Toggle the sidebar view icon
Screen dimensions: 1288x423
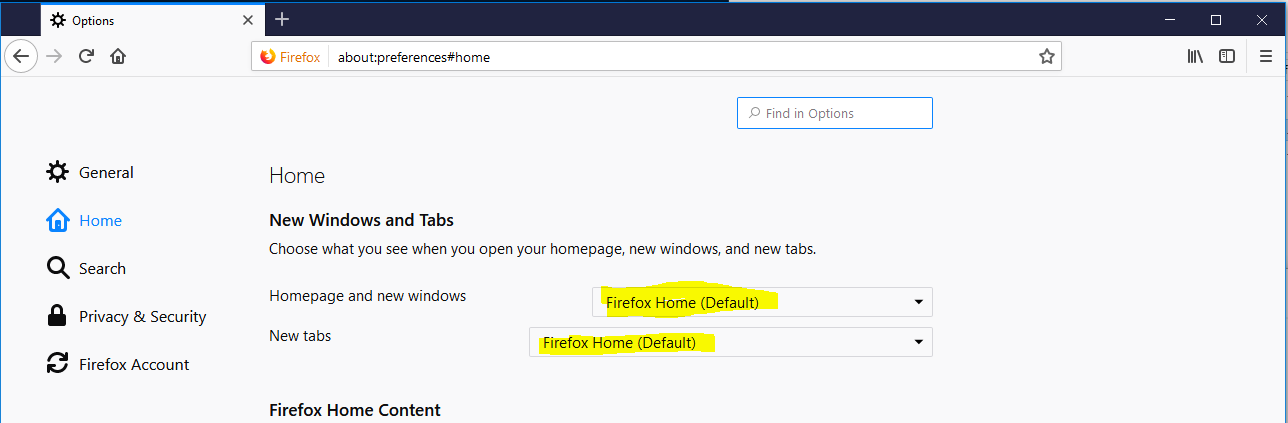1227,56
